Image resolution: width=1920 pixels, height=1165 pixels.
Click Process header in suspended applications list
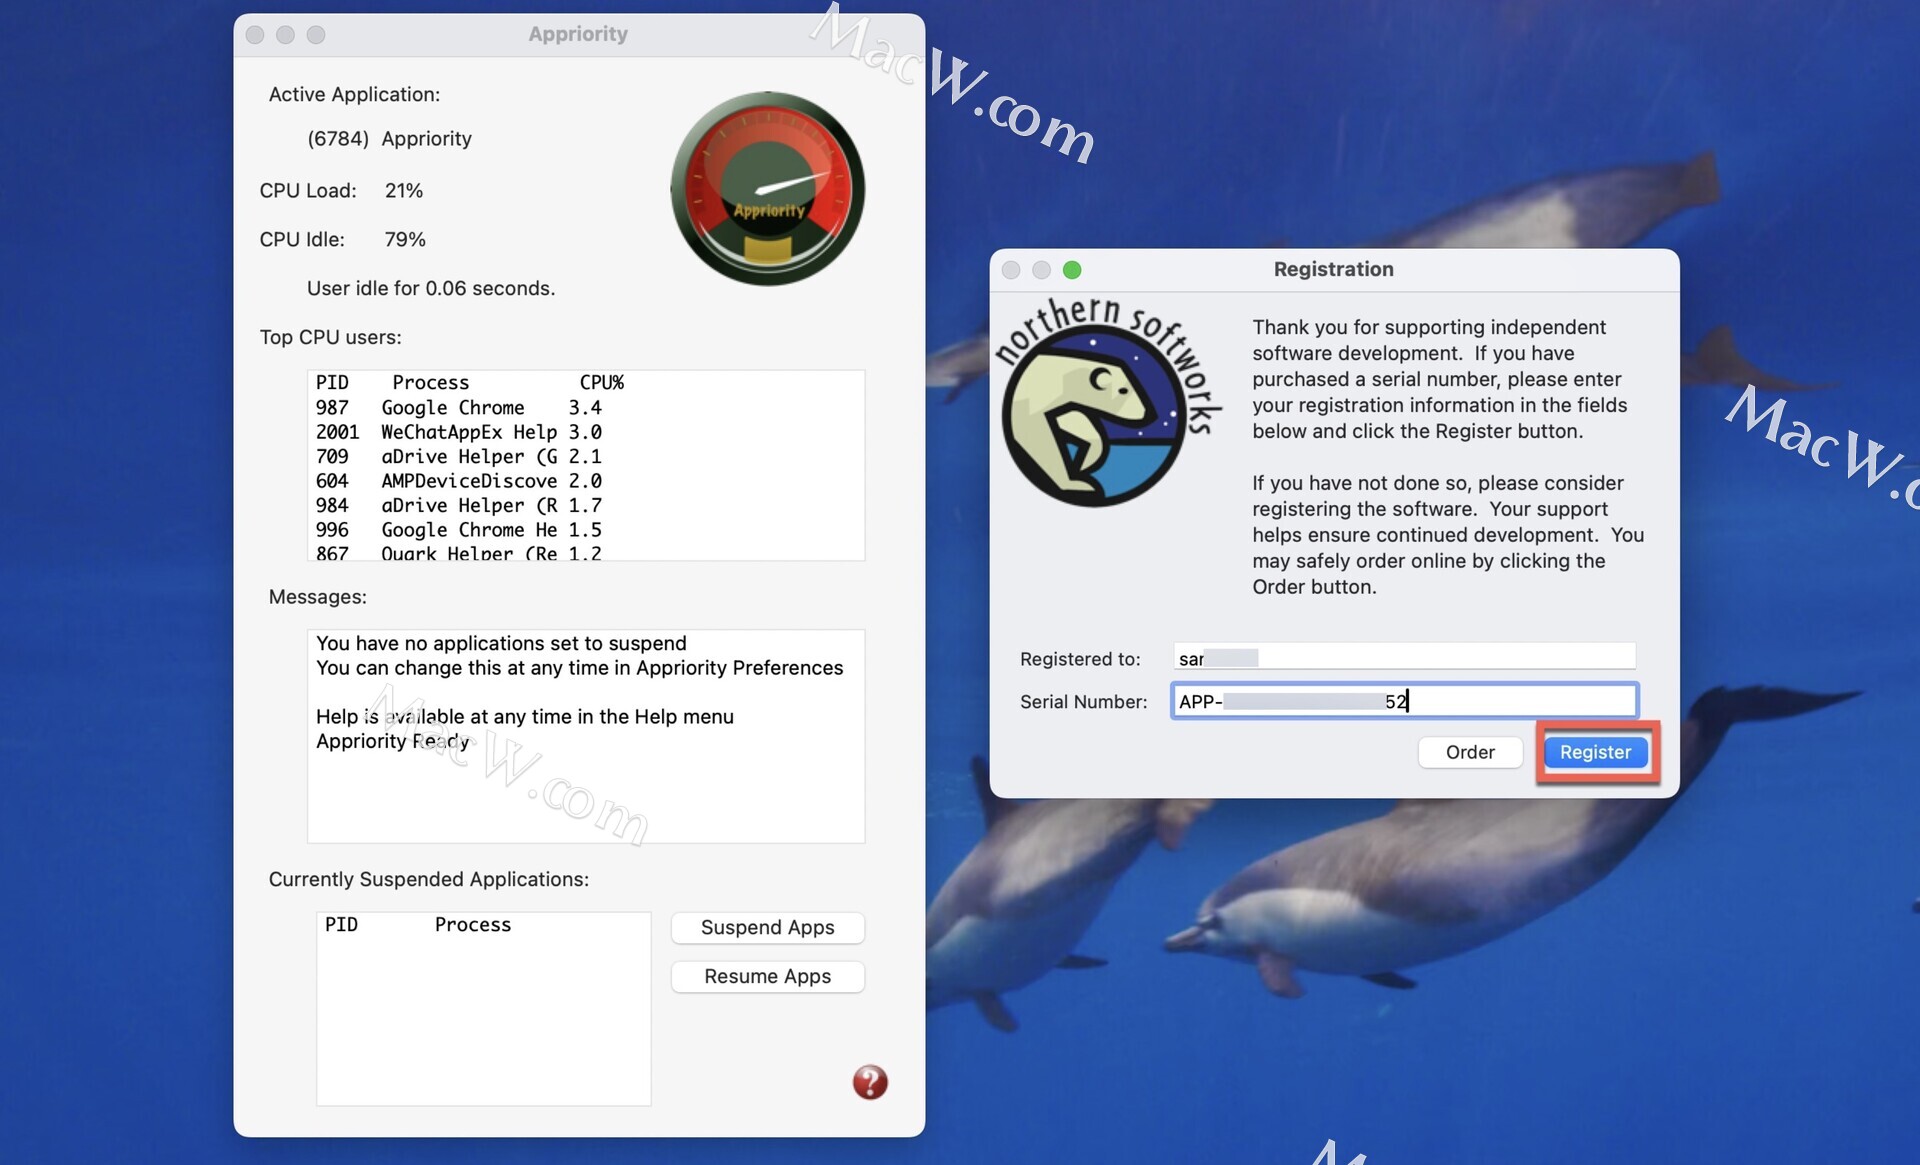coord(472,924)
